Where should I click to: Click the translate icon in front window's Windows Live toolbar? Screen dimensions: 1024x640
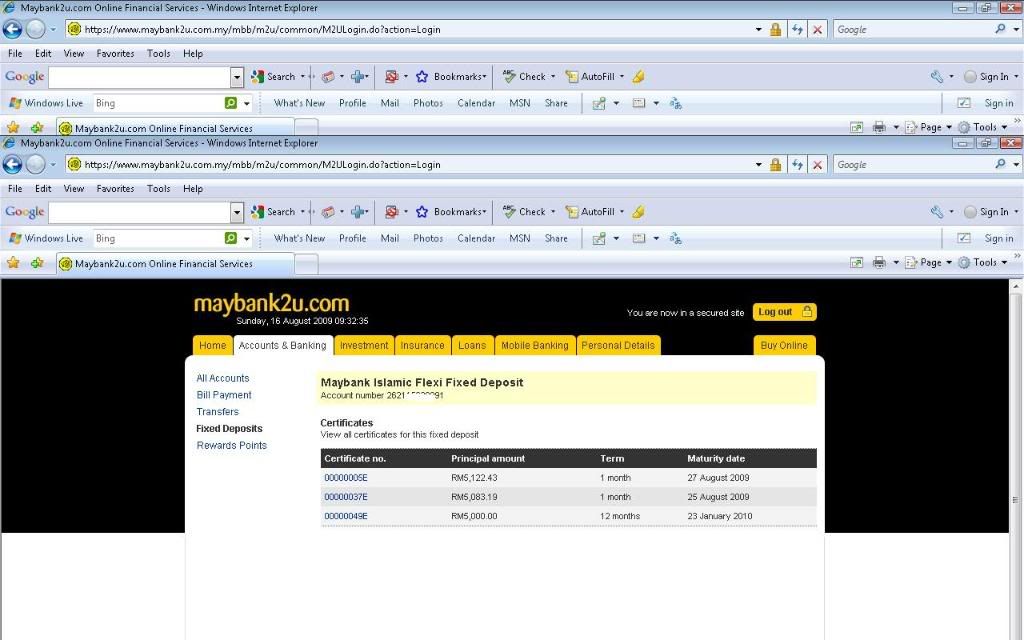click(675, 238)
